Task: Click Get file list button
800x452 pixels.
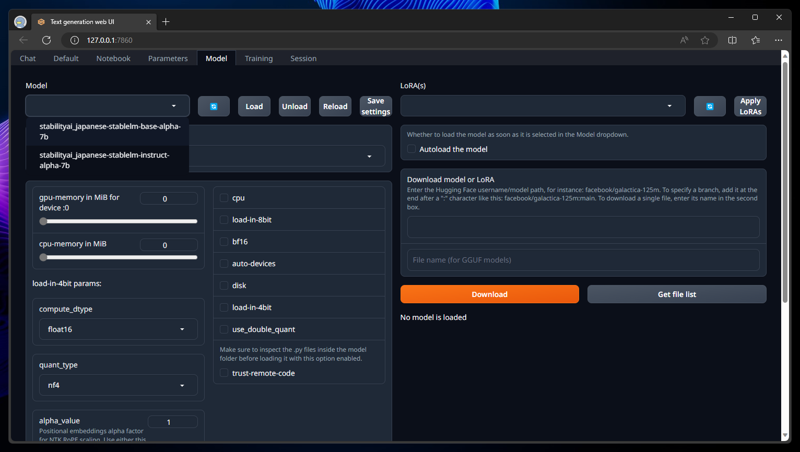Action: [x=677, y=294]
